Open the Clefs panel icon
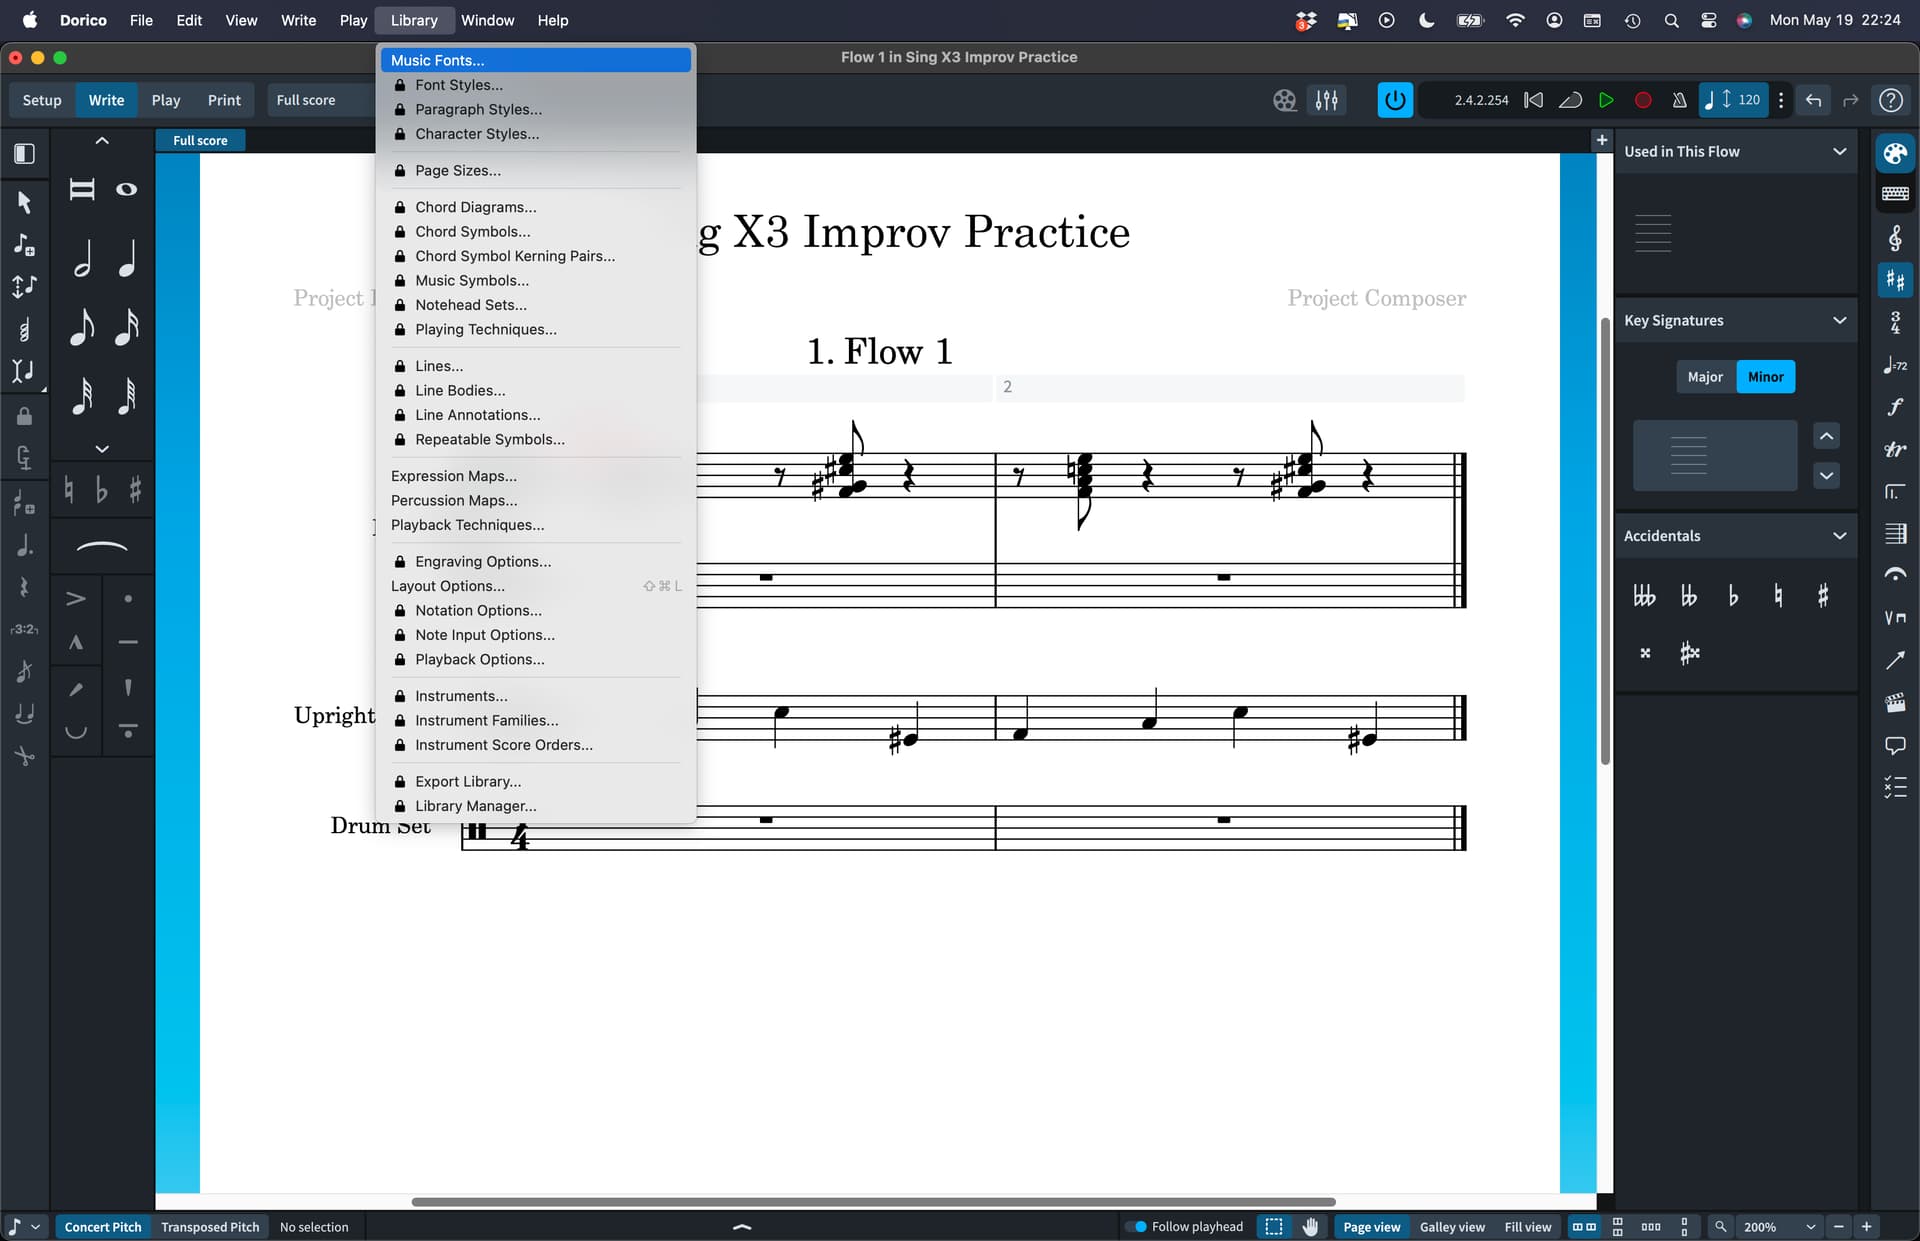Image resolution: width=1920 pixels, height=1241 pixels. pos(1894,237)
